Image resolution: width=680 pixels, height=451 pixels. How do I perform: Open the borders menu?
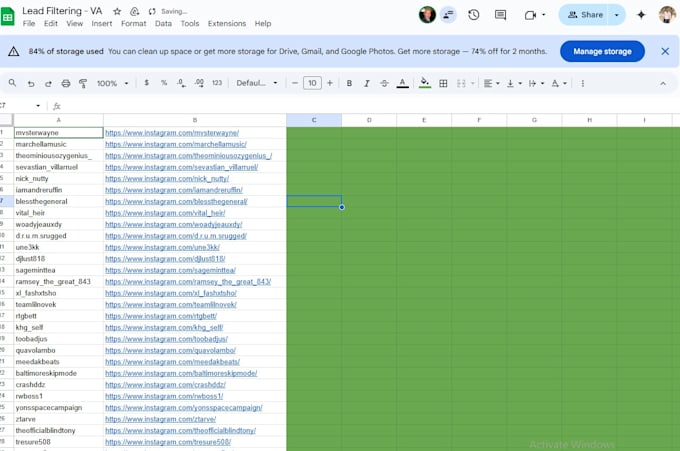tap(443, 83)
